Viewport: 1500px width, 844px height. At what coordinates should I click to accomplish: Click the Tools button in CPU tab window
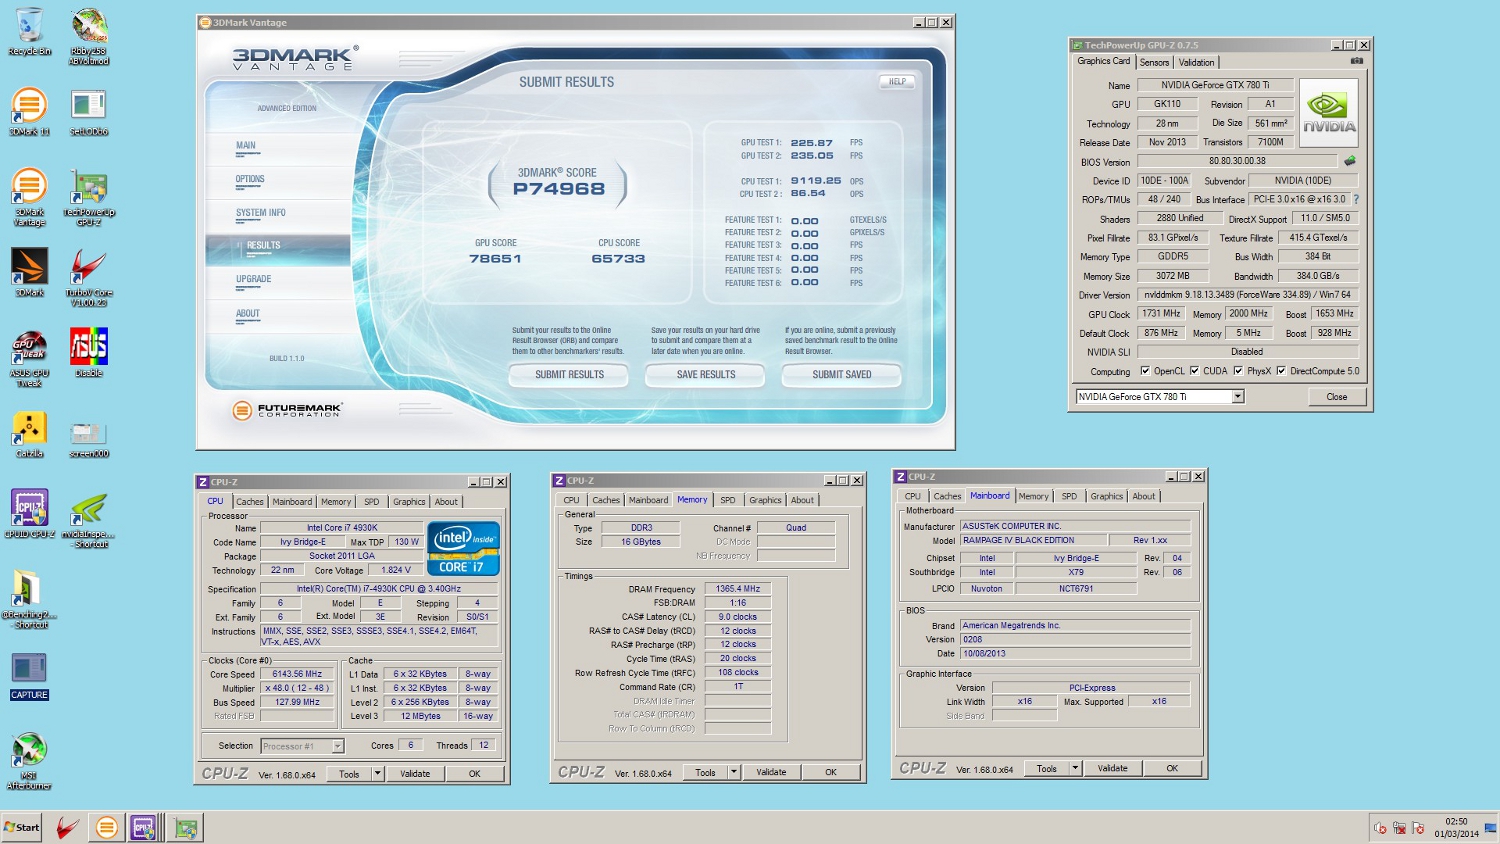[349, 773]
